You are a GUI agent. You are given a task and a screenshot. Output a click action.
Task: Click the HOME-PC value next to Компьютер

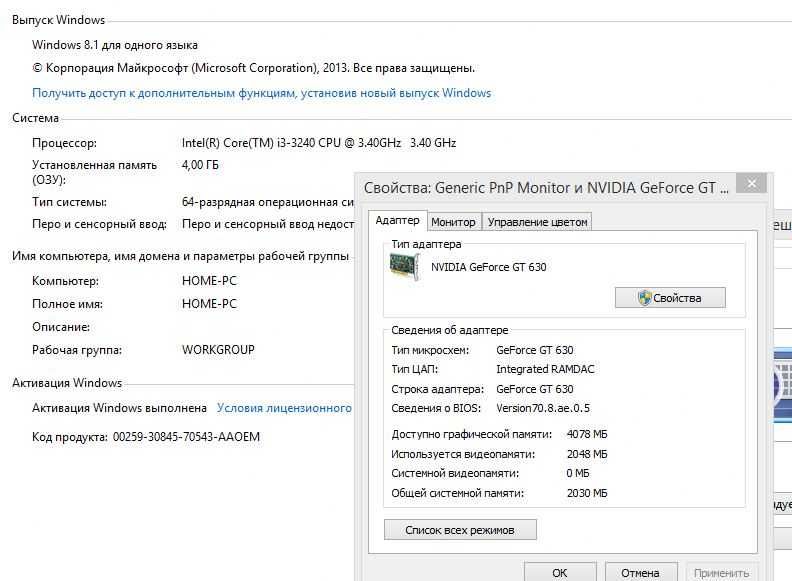coord(209,281)
